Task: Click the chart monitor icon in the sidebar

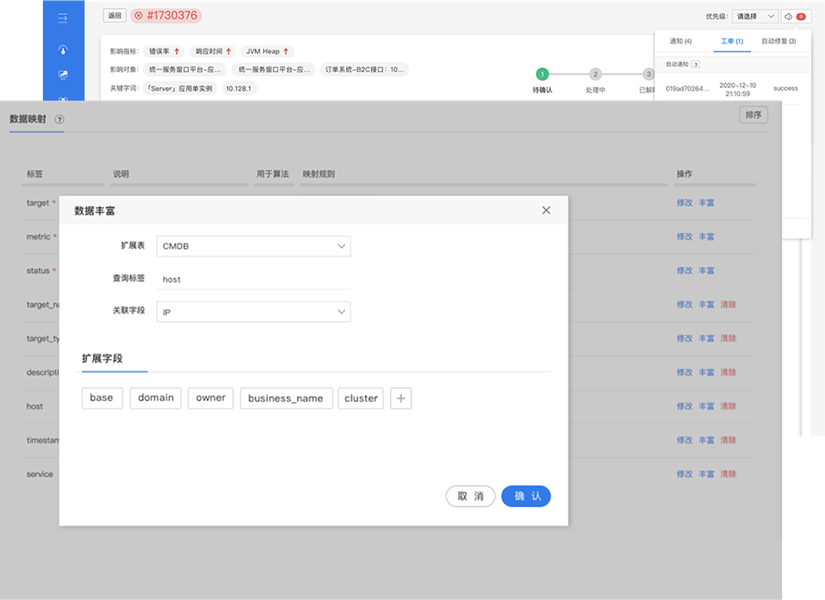Action: (x=63, y=75)
